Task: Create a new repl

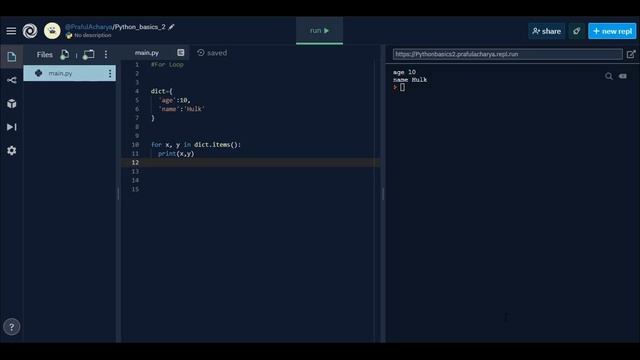Action: pyautogui.click(x=612, y=31)
